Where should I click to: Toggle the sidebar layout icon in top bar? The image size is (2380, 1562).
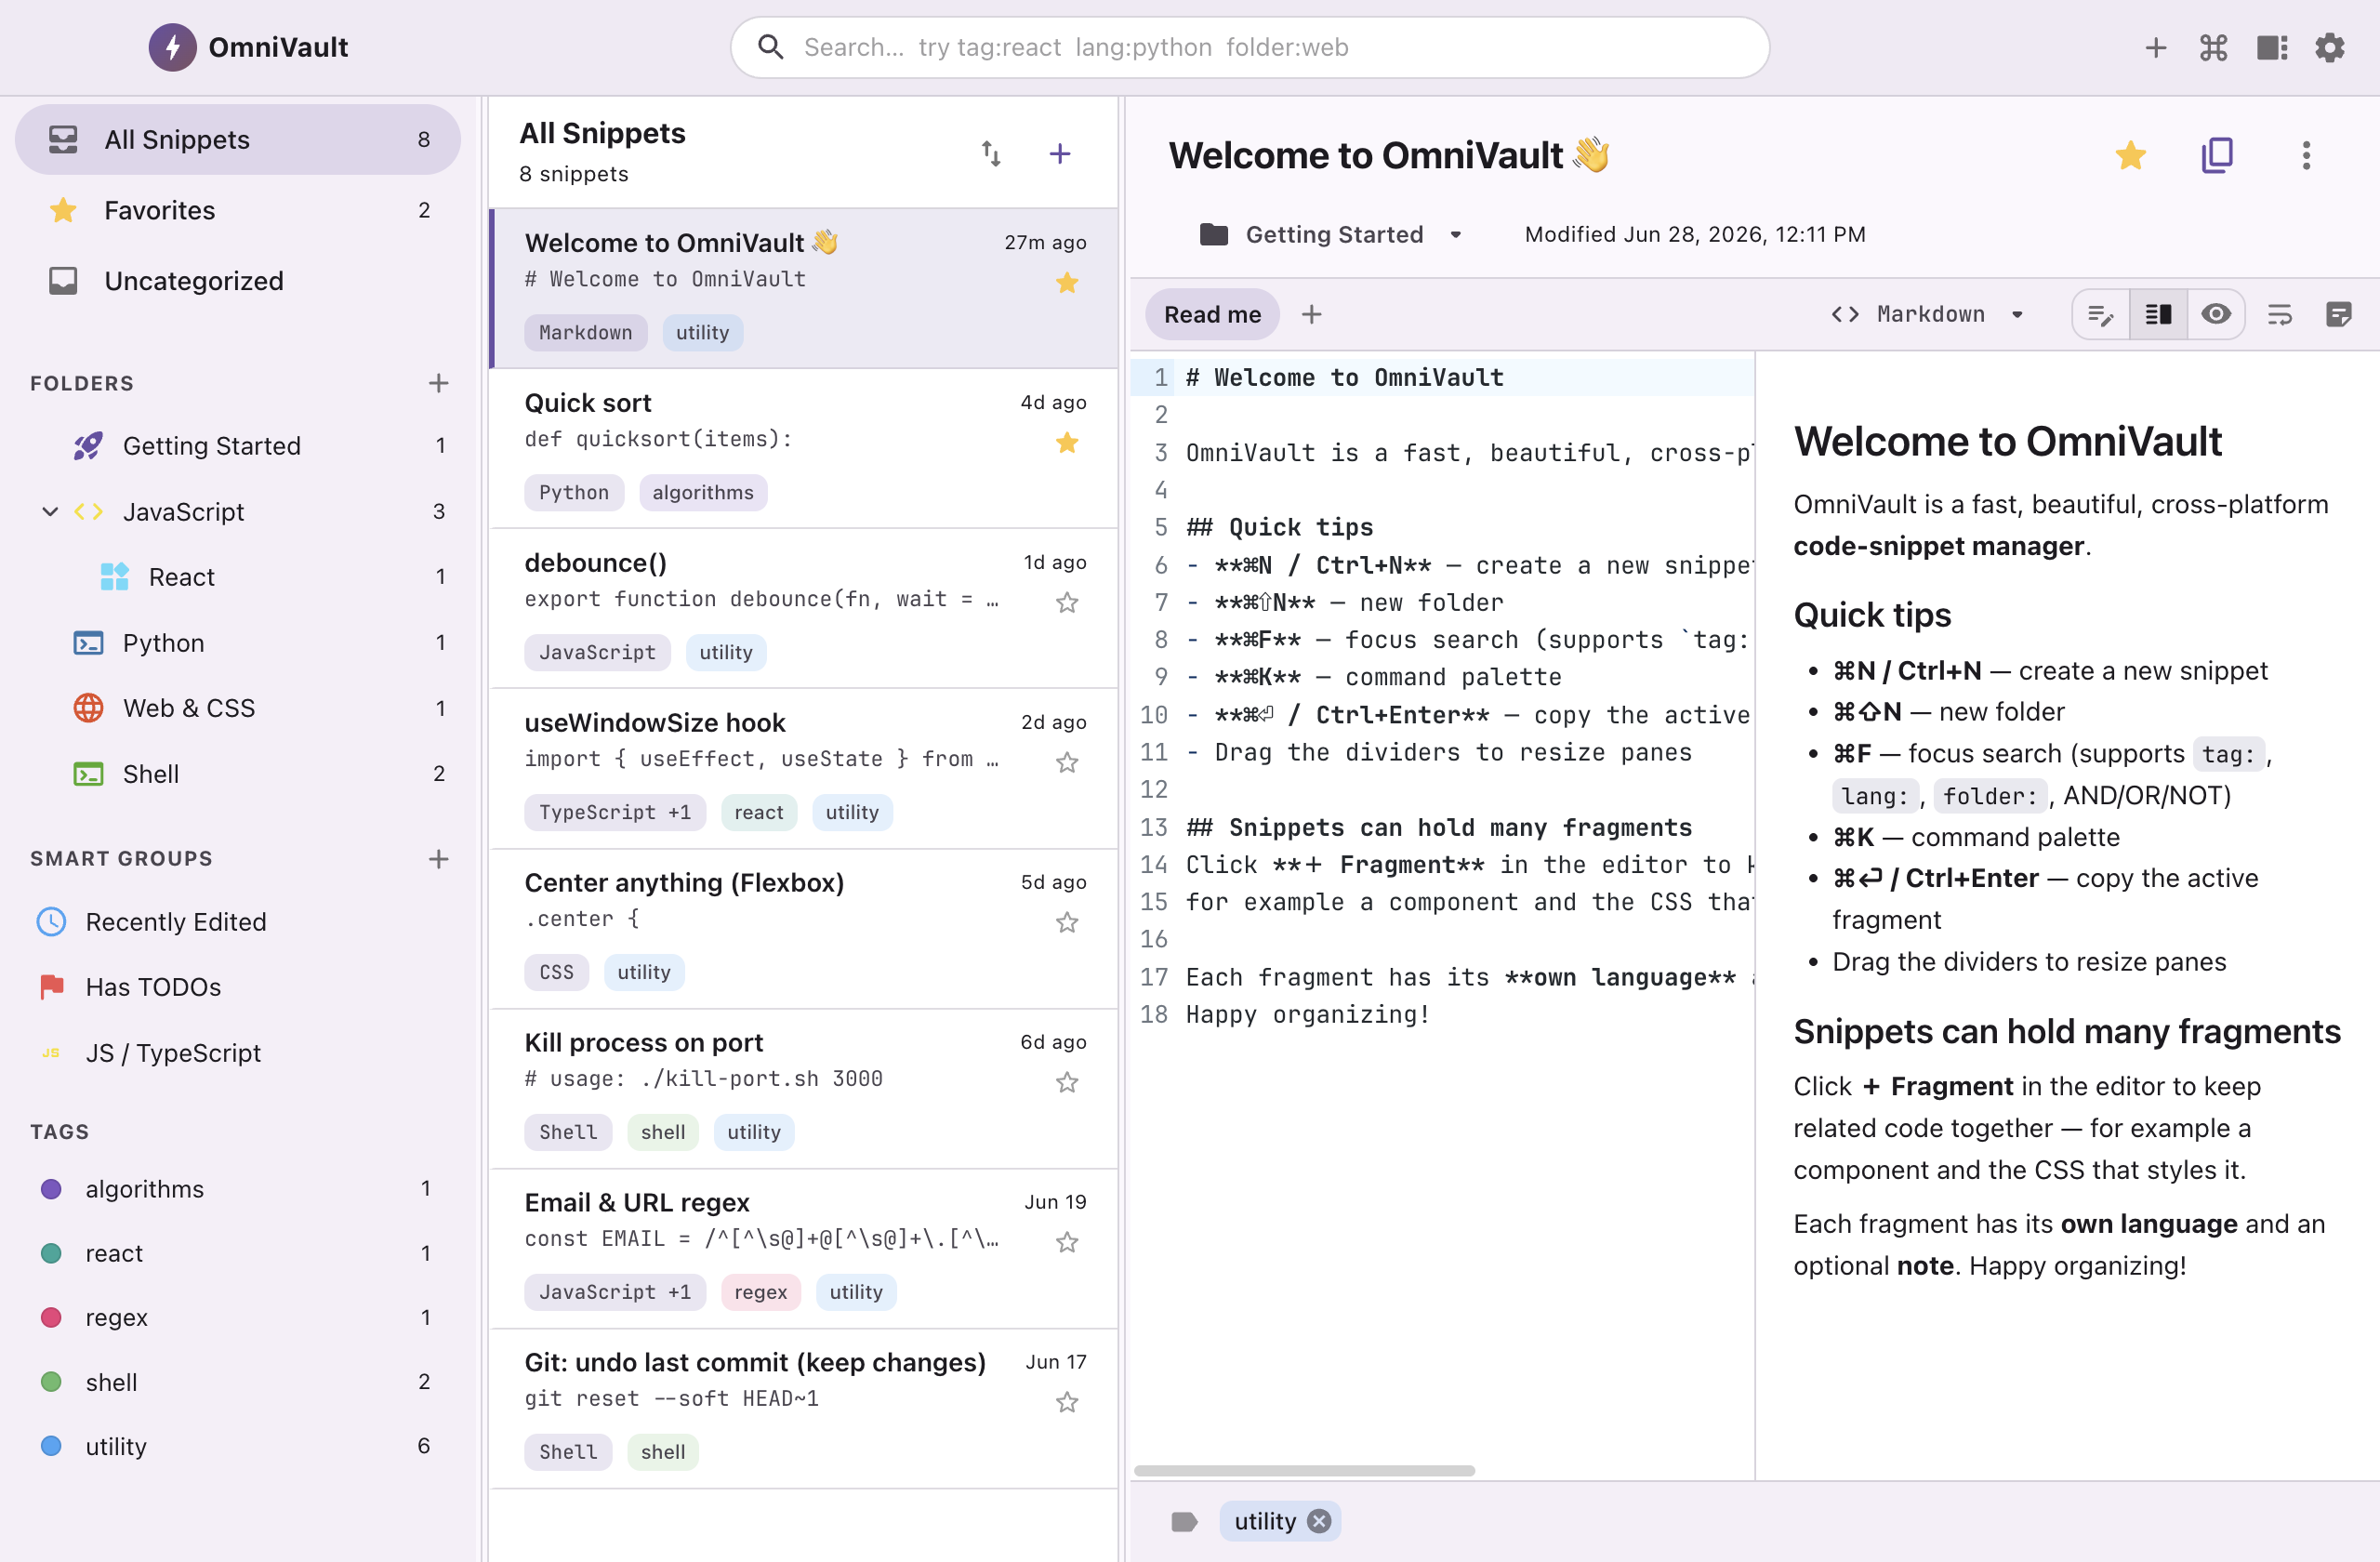coord(2272,47)
